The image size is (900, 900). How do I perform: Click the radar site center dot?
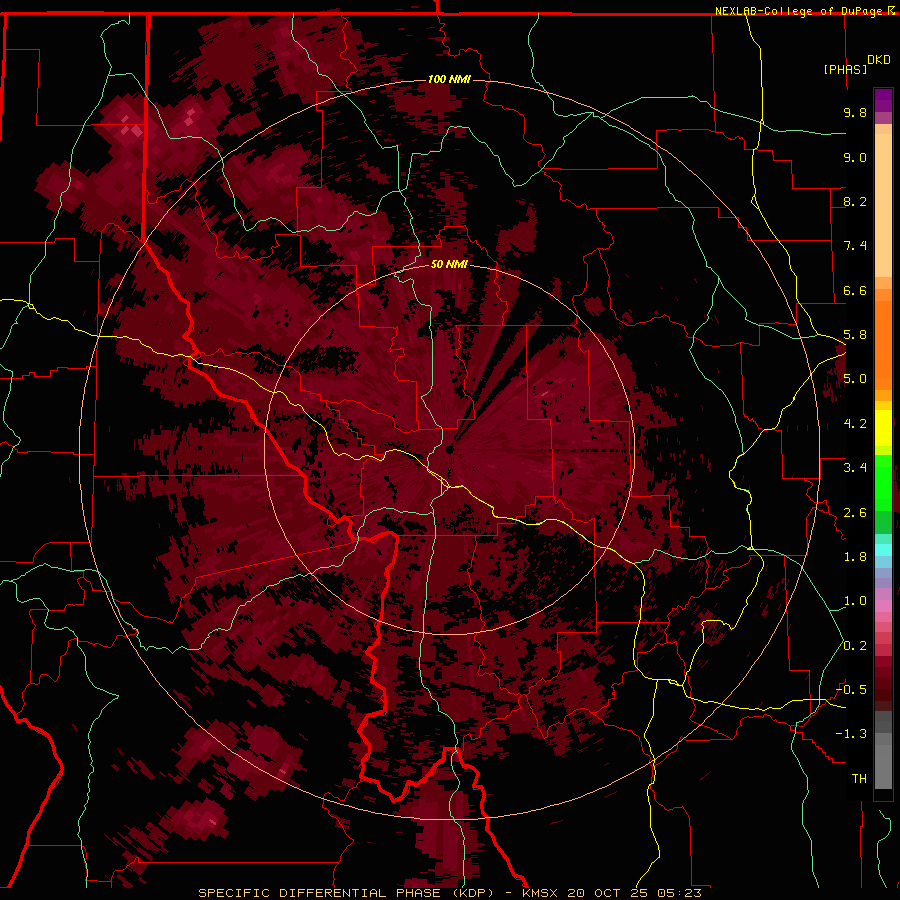(x=449, y=449)
